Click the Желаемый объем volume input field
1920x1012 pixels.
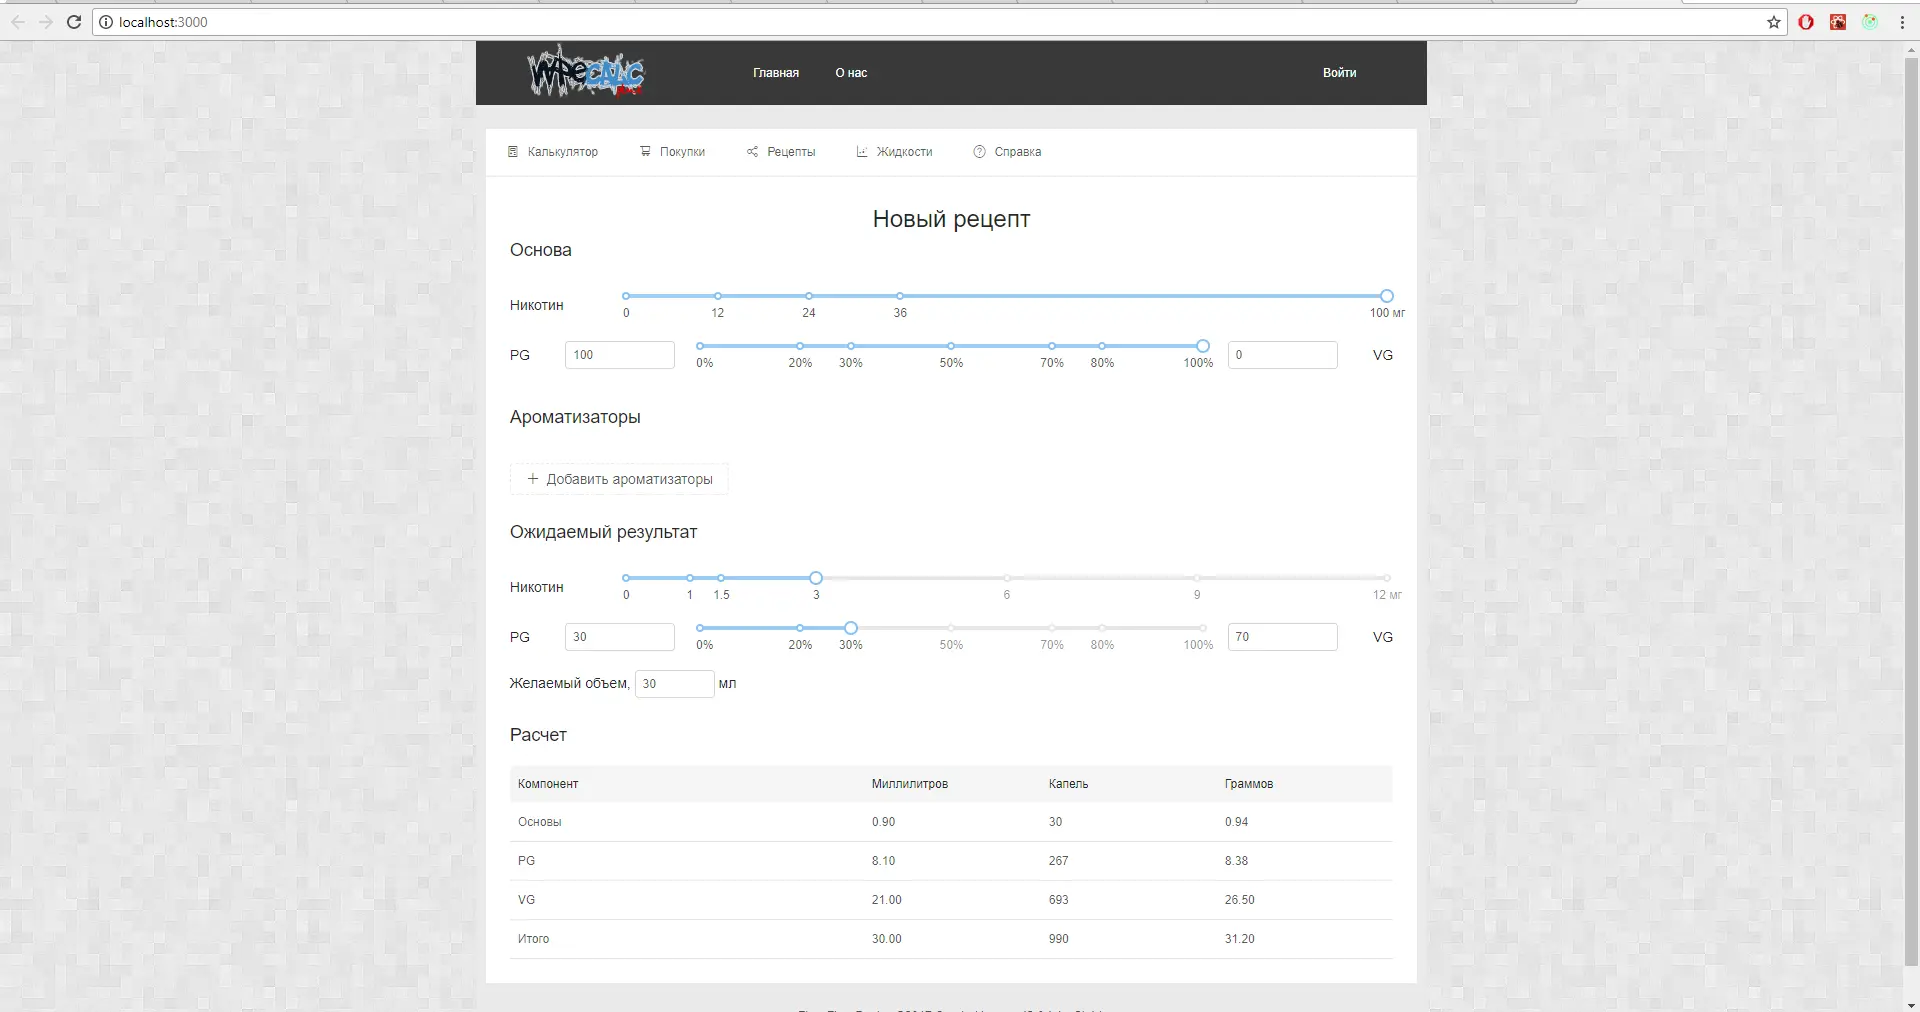[x=674, y=684]
